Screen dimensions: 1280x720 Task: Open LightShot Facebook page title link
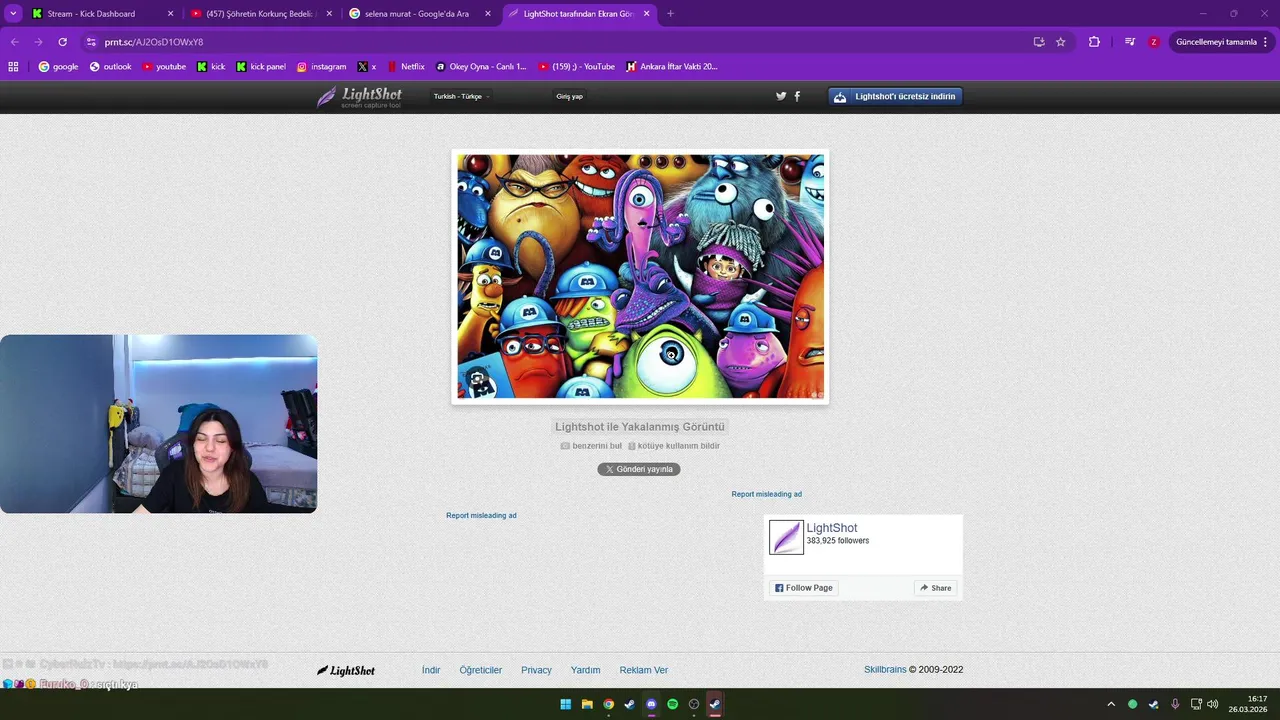[x=832, y=528]
